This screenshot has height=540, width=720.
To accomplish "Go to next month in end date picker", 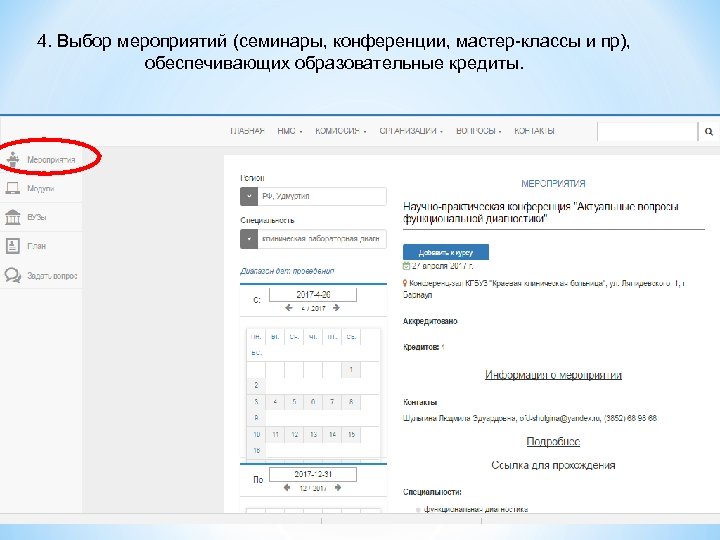I will pyautogui.click(x=338, y=488).
